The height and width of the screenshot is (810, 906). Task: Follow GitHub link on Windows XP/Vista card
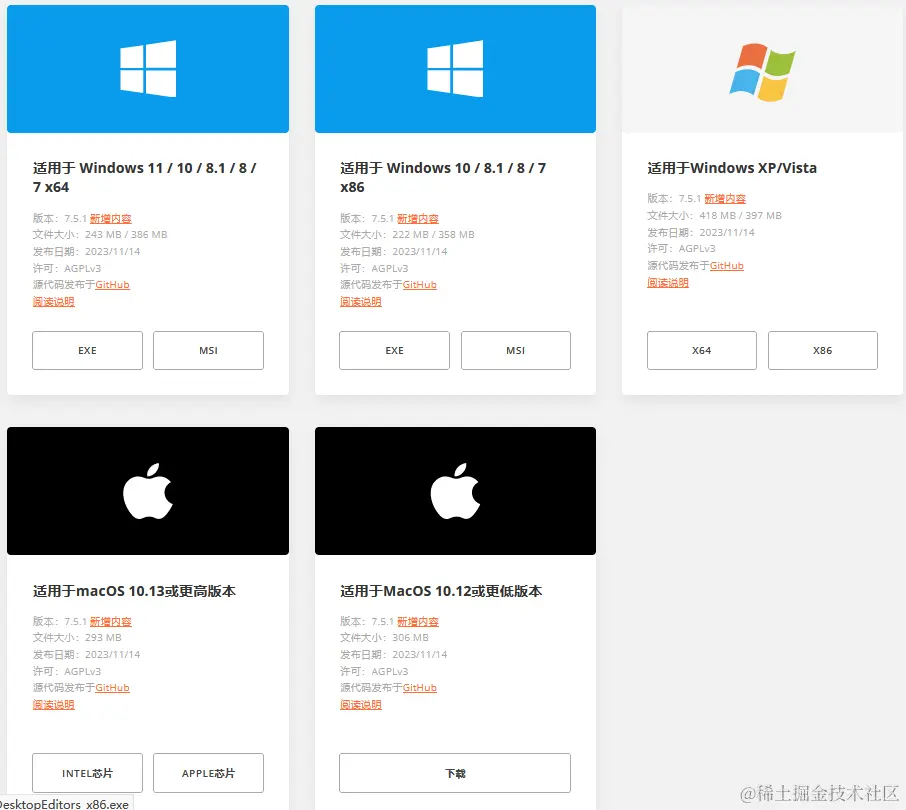(x=726, y=266)
